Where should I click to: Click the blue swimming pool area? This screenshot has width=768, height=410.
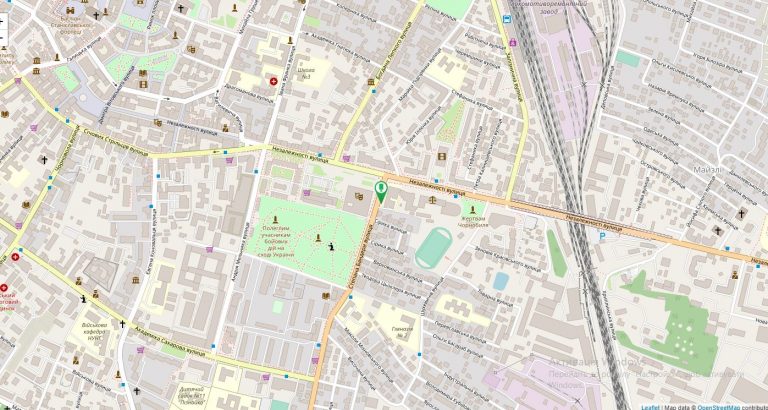point(500,281)
